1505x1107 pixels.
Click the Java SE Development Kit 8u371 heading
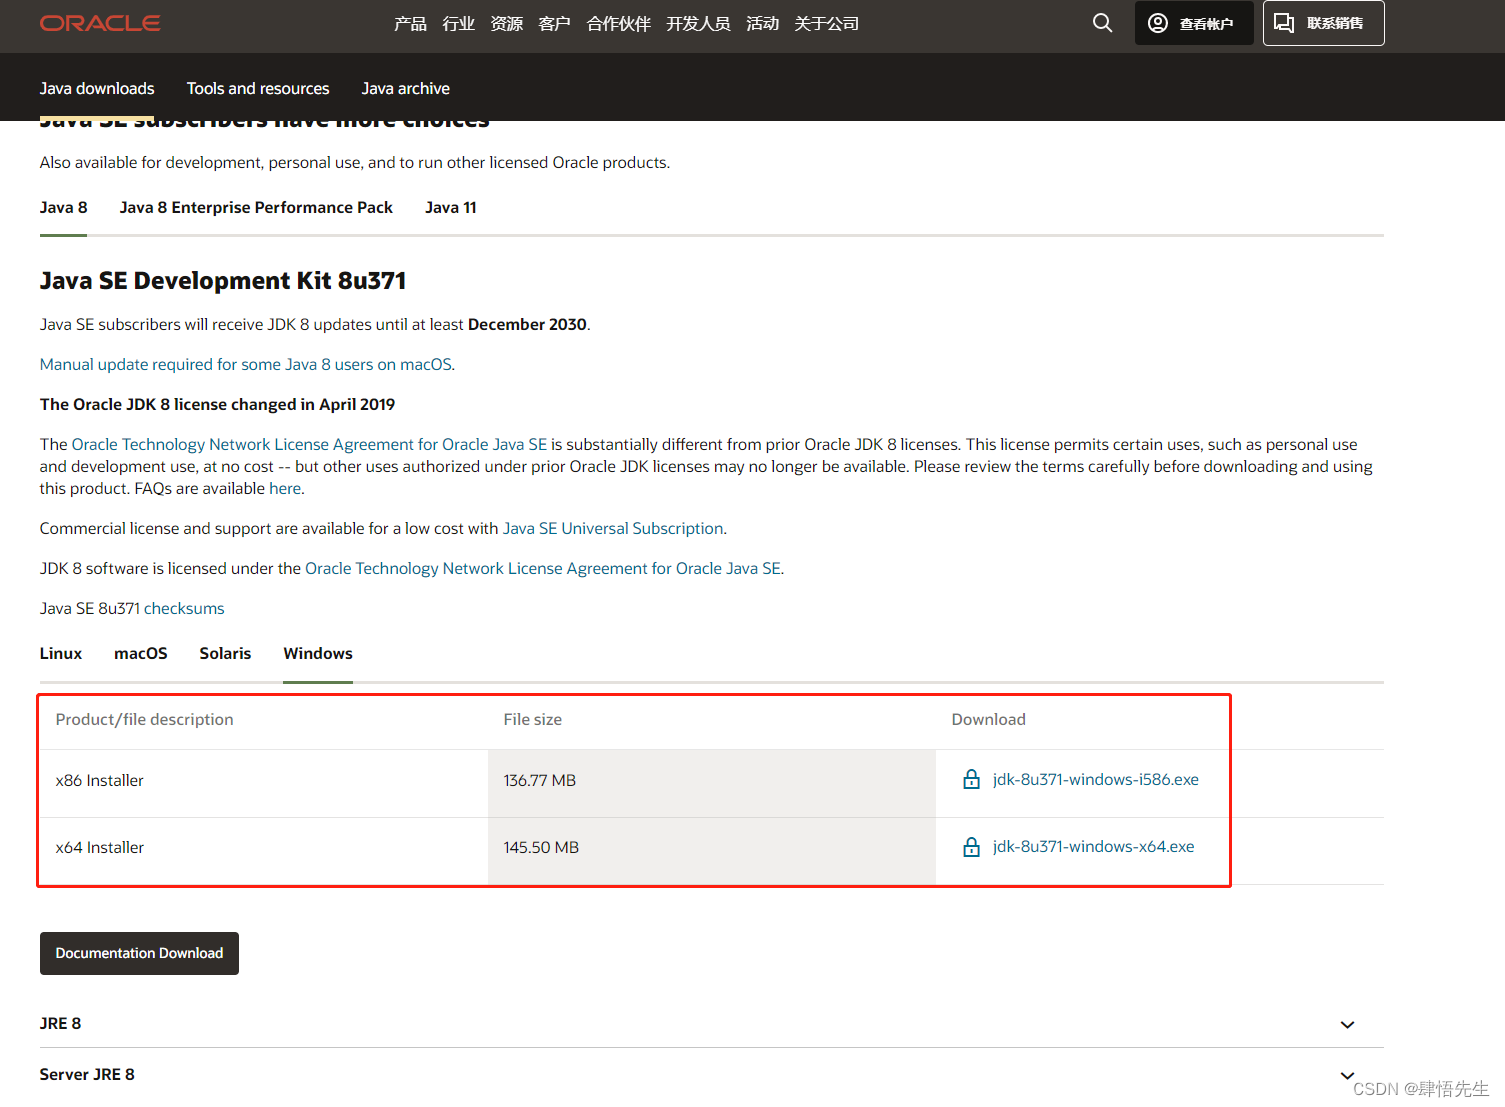(223, 281)
